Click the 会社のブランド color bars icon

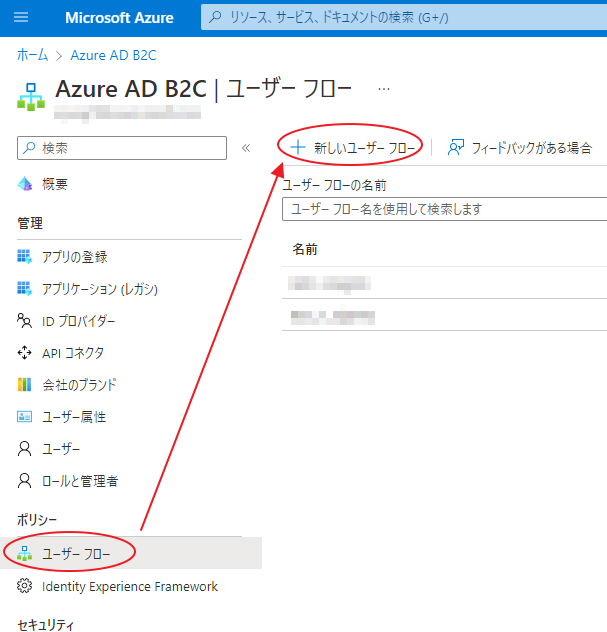pyautogui.click(x=25, y=385)
